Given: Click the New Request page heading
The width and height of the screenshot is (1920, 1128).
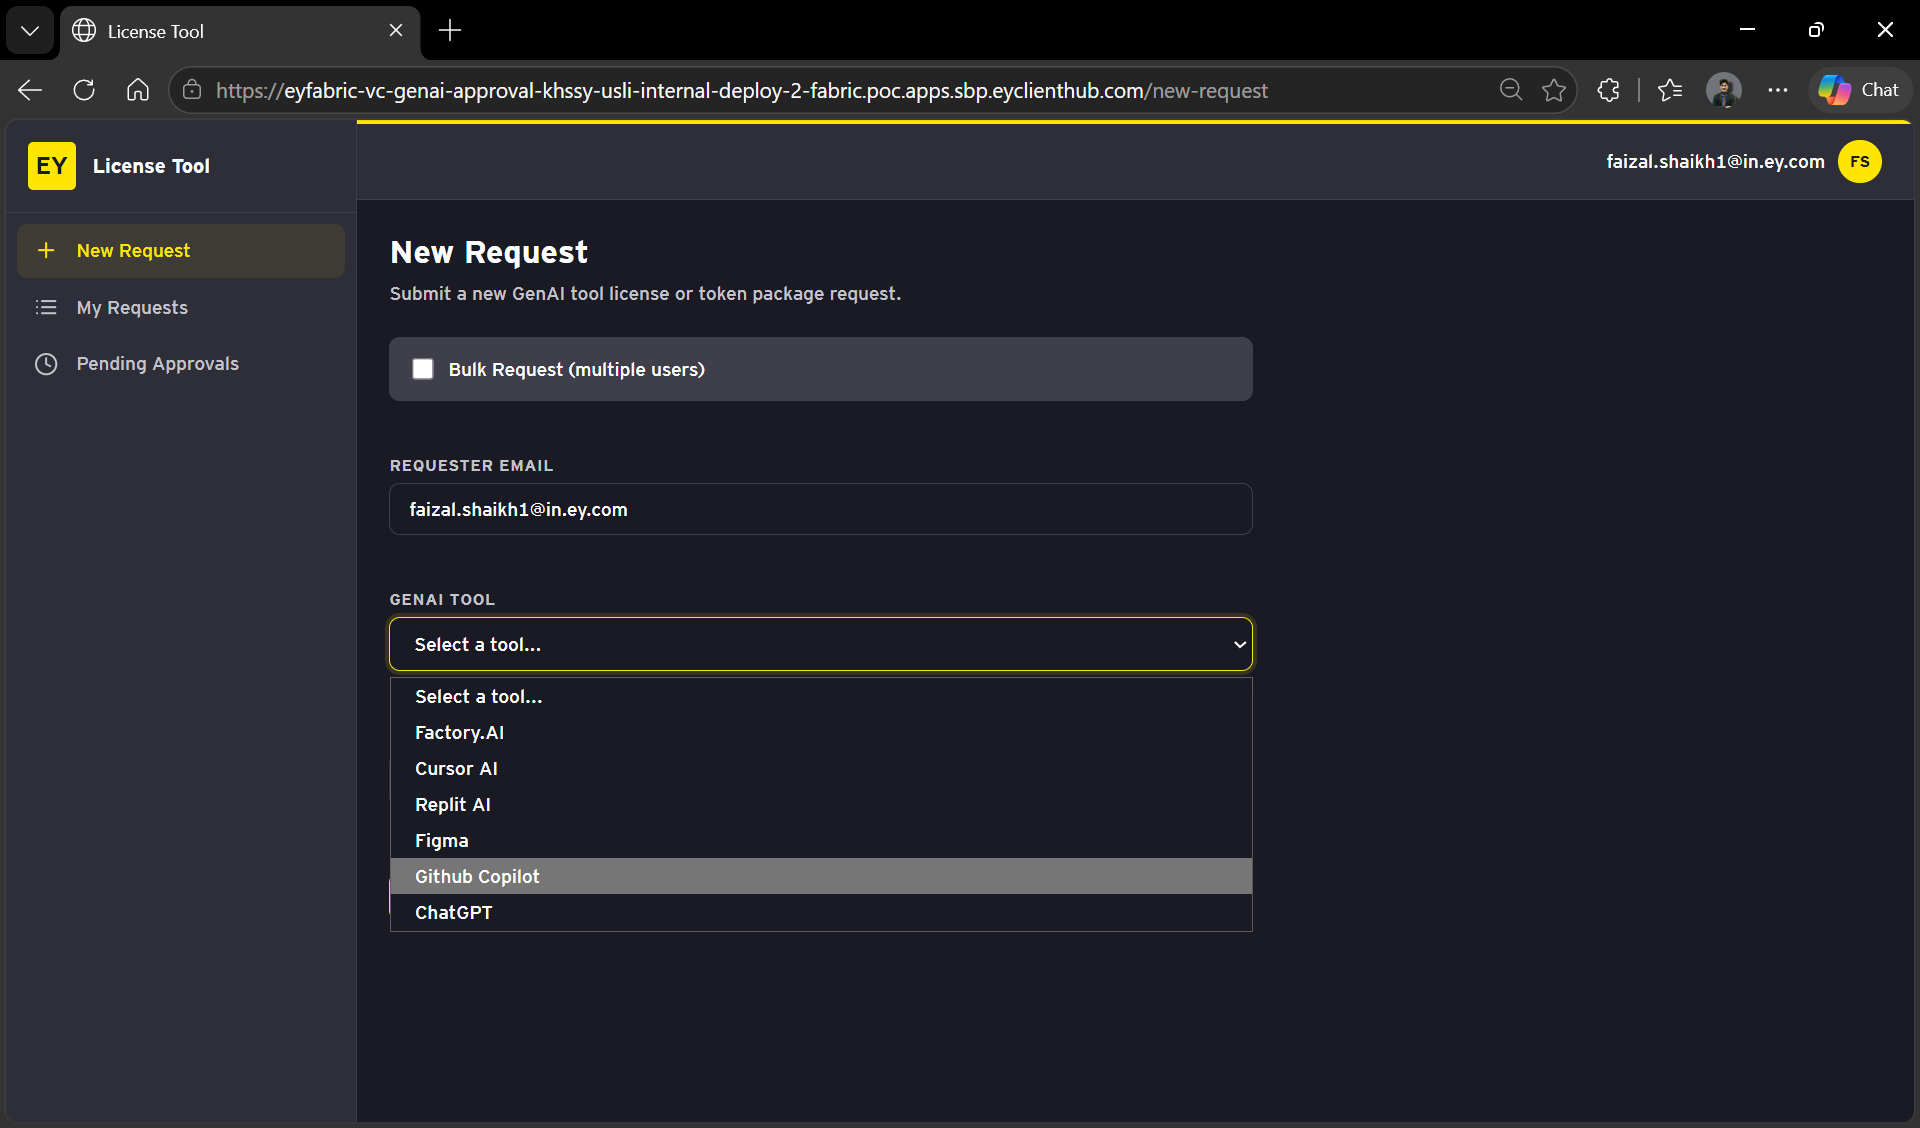Looking at the screenshot, I should [489, 253].
